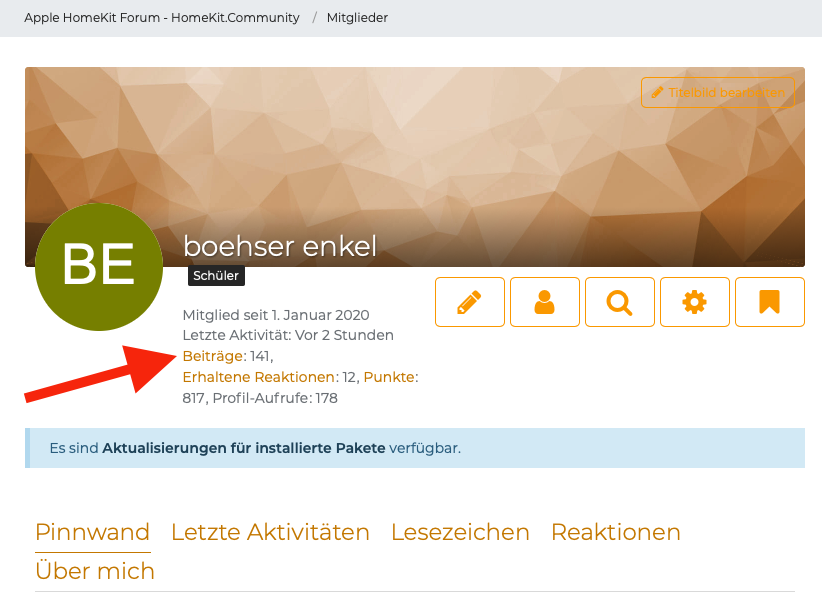The height and width of the screenshot is (615, 822).
Task: Go to Apple HomeKit Forum breadcrumb
Action: click(x=162, y=18)
